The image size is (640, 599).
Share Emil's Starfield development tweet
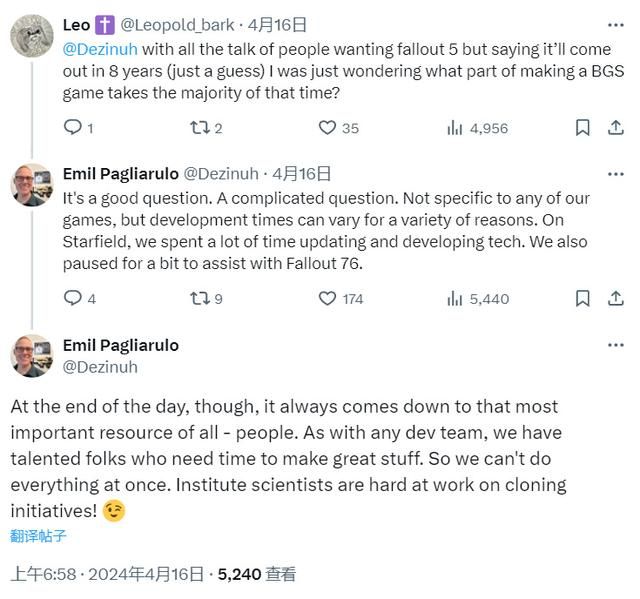(x=615, y=298)
